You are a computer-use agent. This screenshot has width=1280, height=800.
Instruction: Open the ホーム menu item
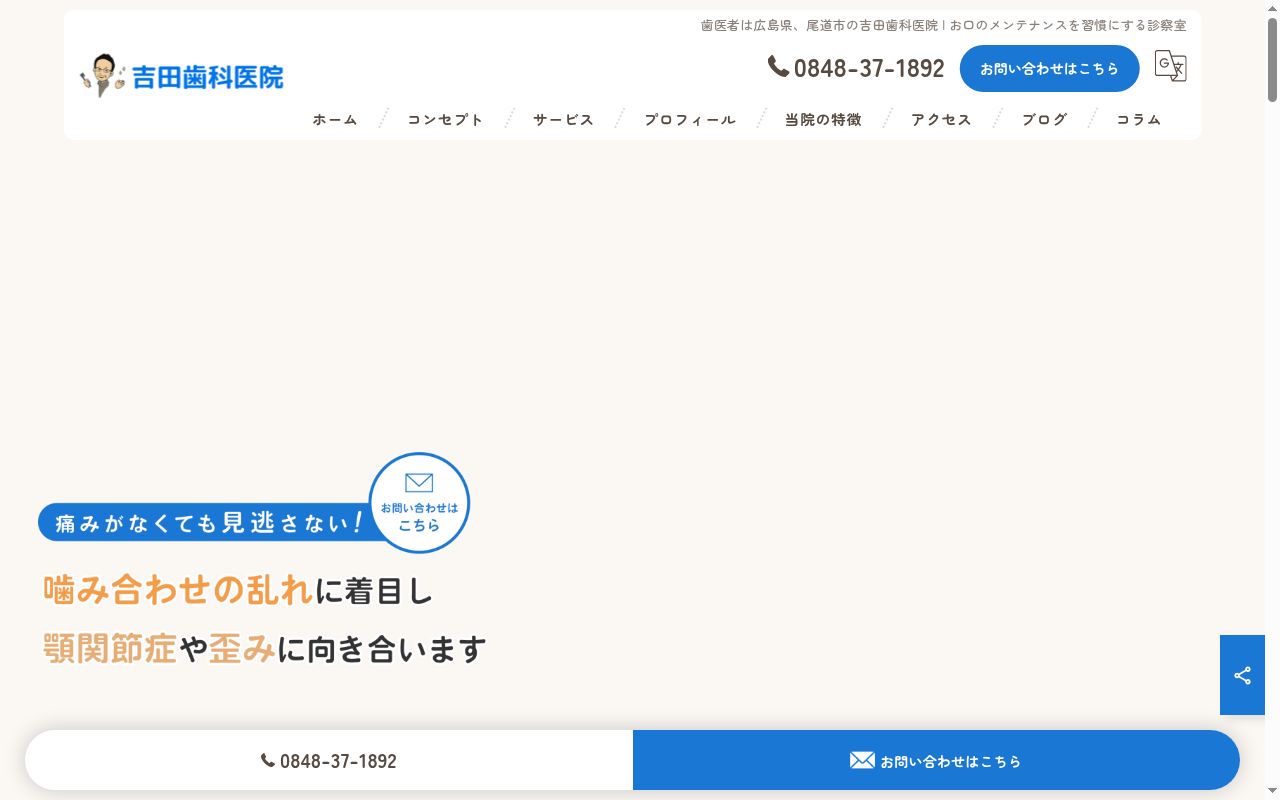click(x=335, y=119)
